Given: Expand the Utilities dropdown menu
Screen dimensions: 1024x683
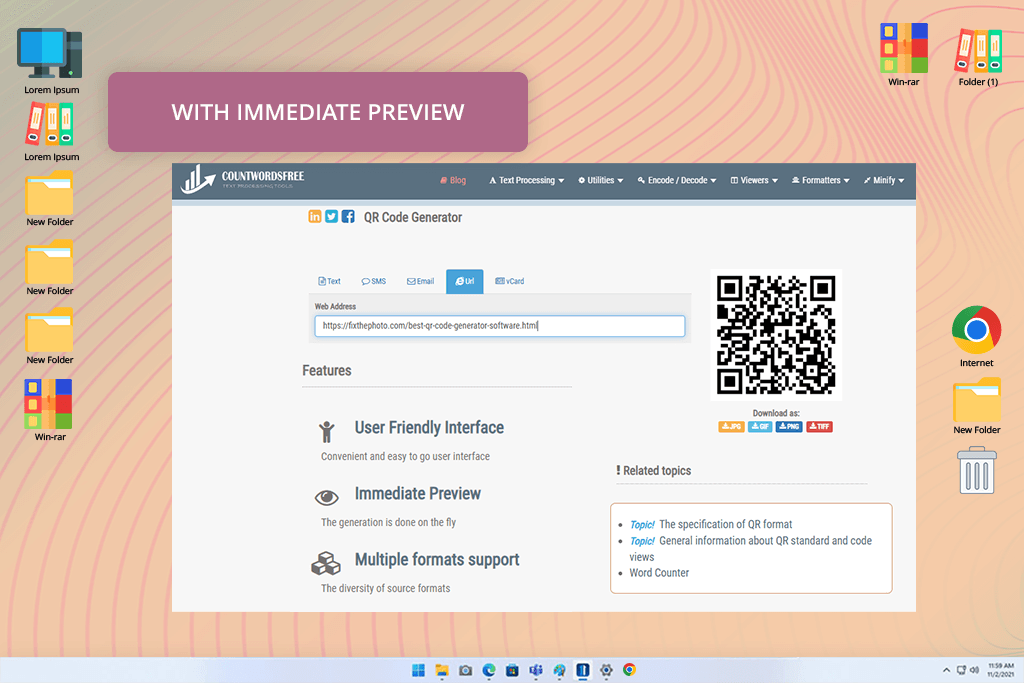Looking at the screenshot, I should 601,180.
